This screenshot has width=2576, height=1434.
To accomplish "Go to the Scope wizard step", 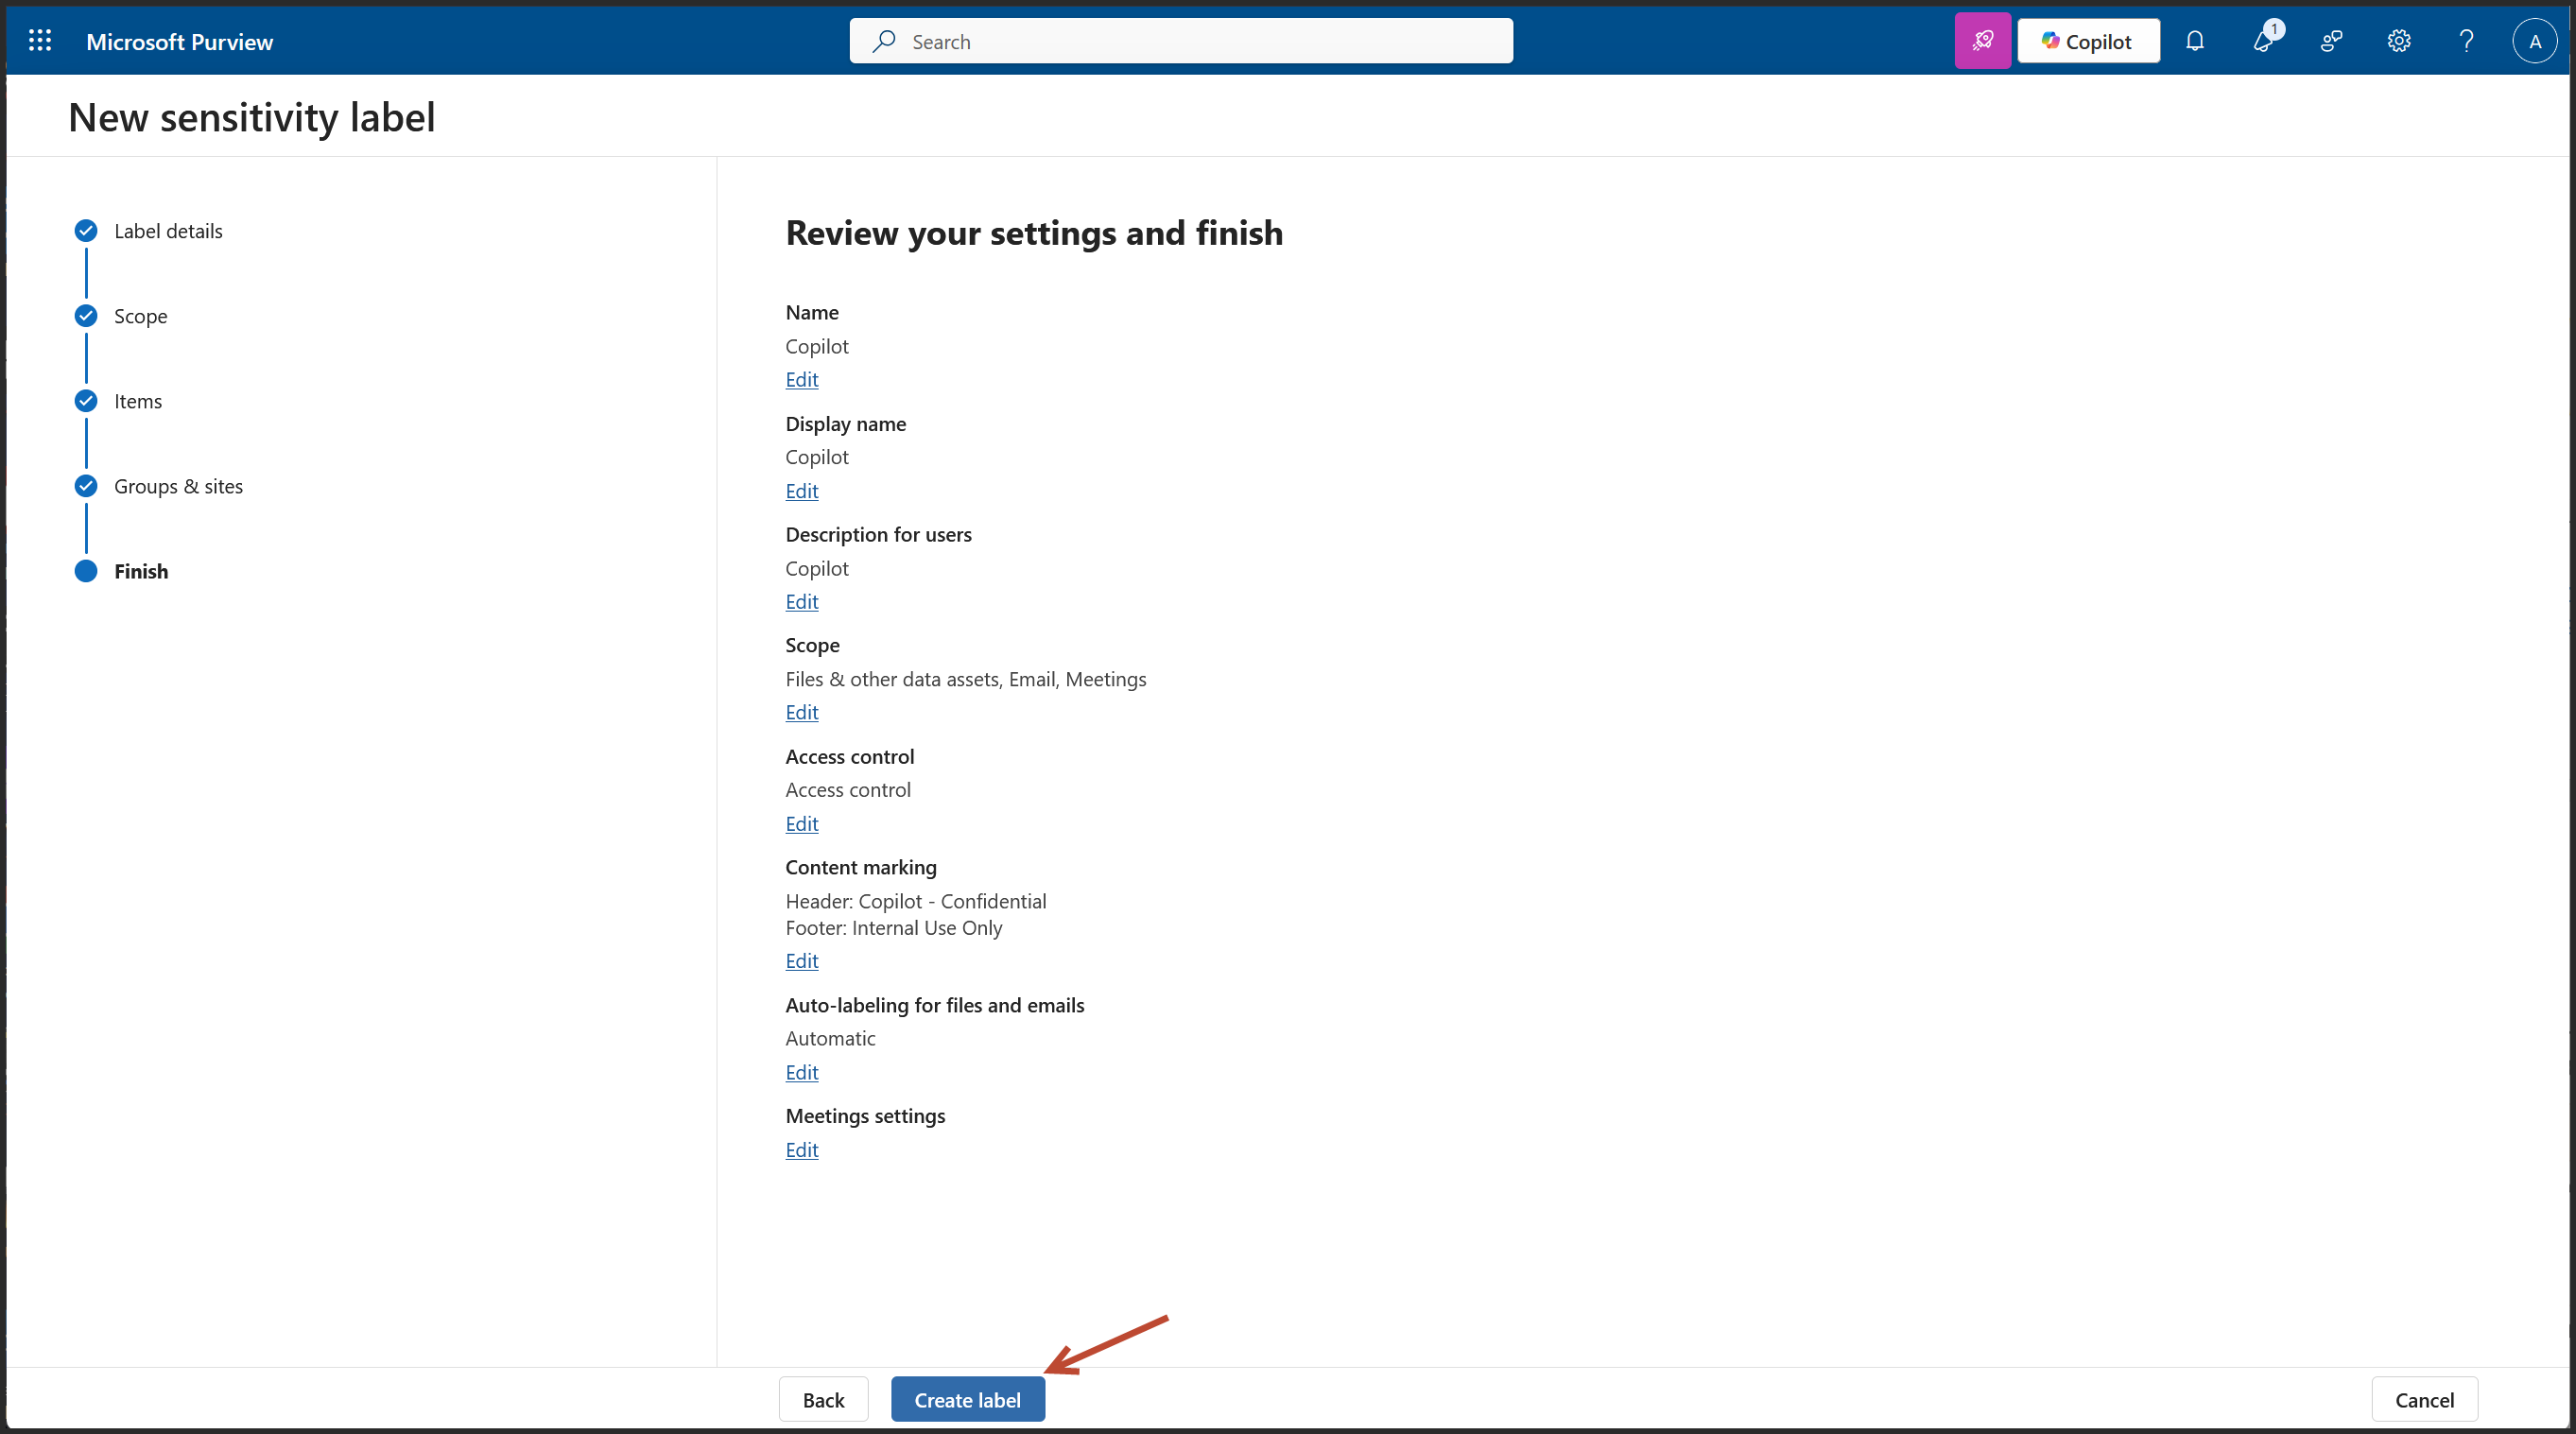I will [140, 316].
